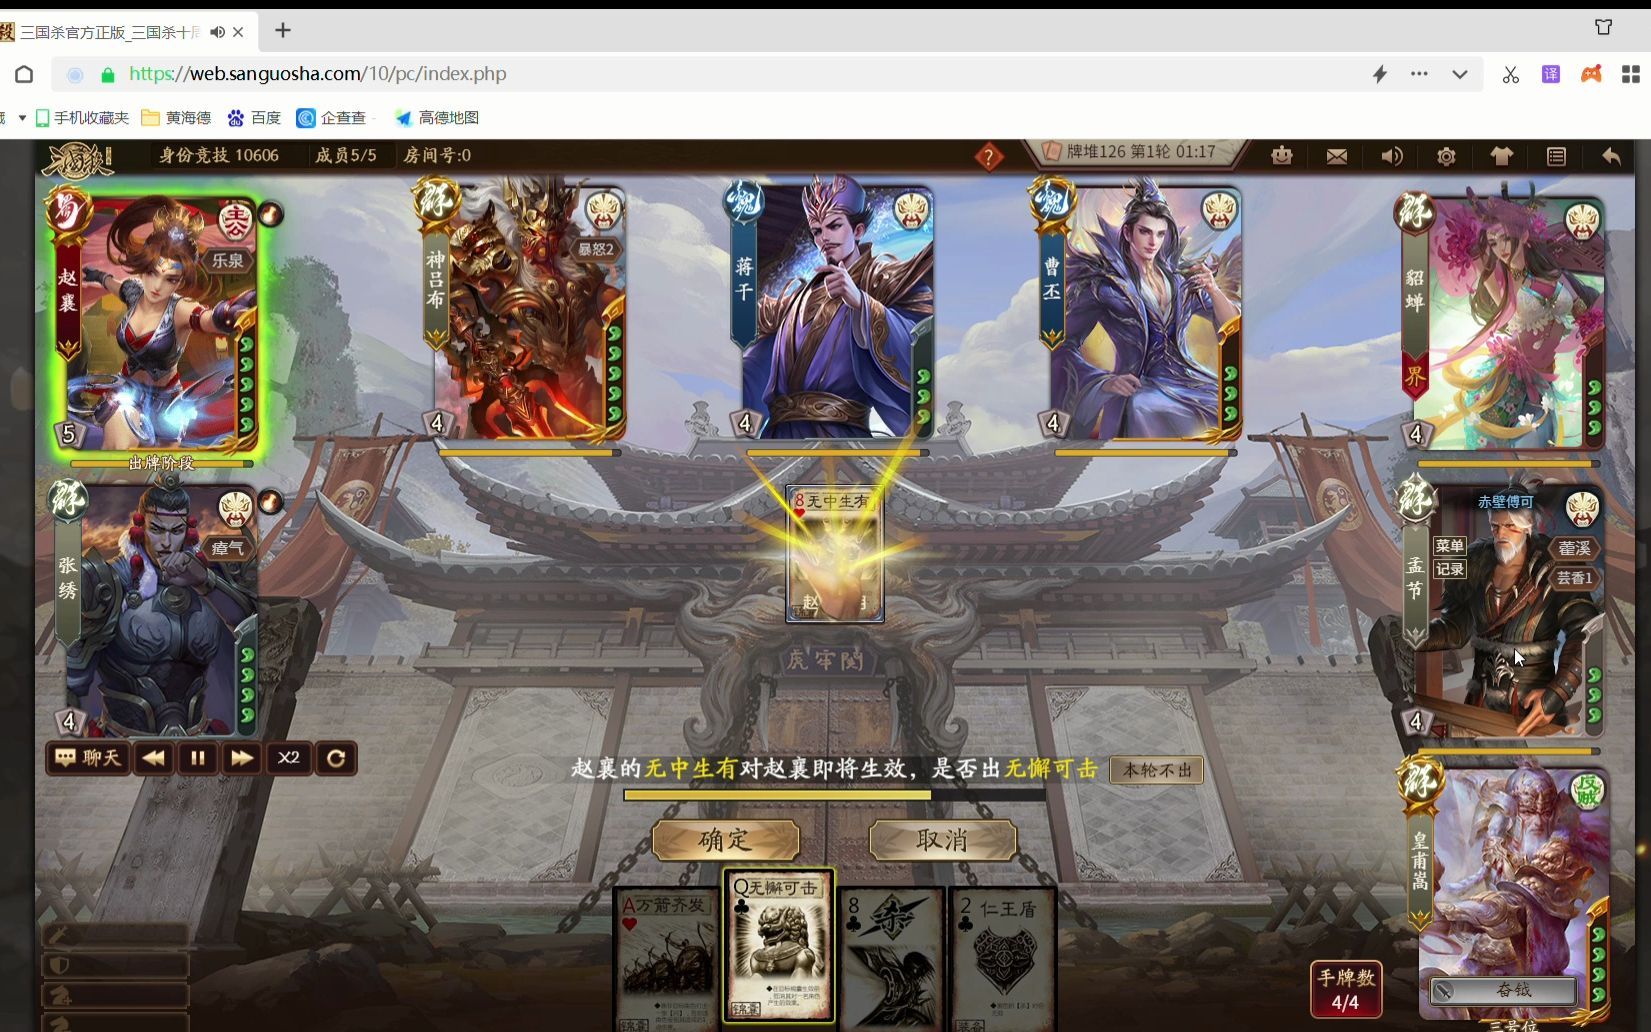Select the 仁王盾 hand card
Screen dimensions: 1651x1032
1003,959
